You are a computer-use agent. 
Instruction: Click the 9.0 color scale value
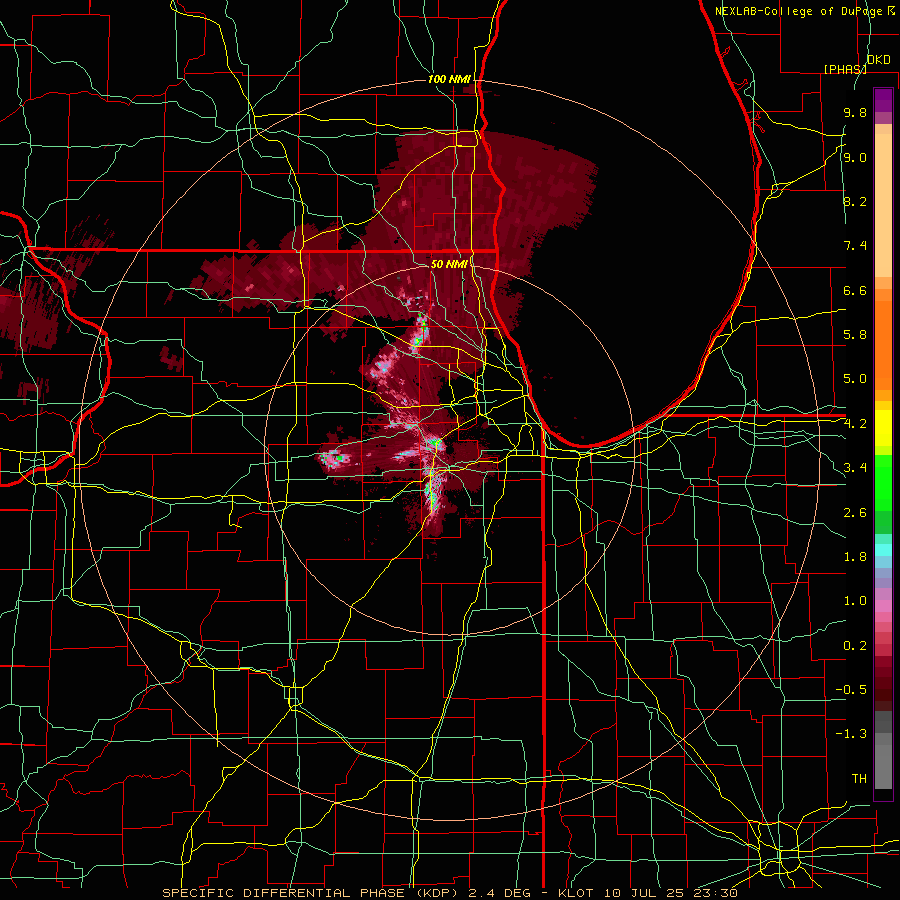click(x=855, y=157)
